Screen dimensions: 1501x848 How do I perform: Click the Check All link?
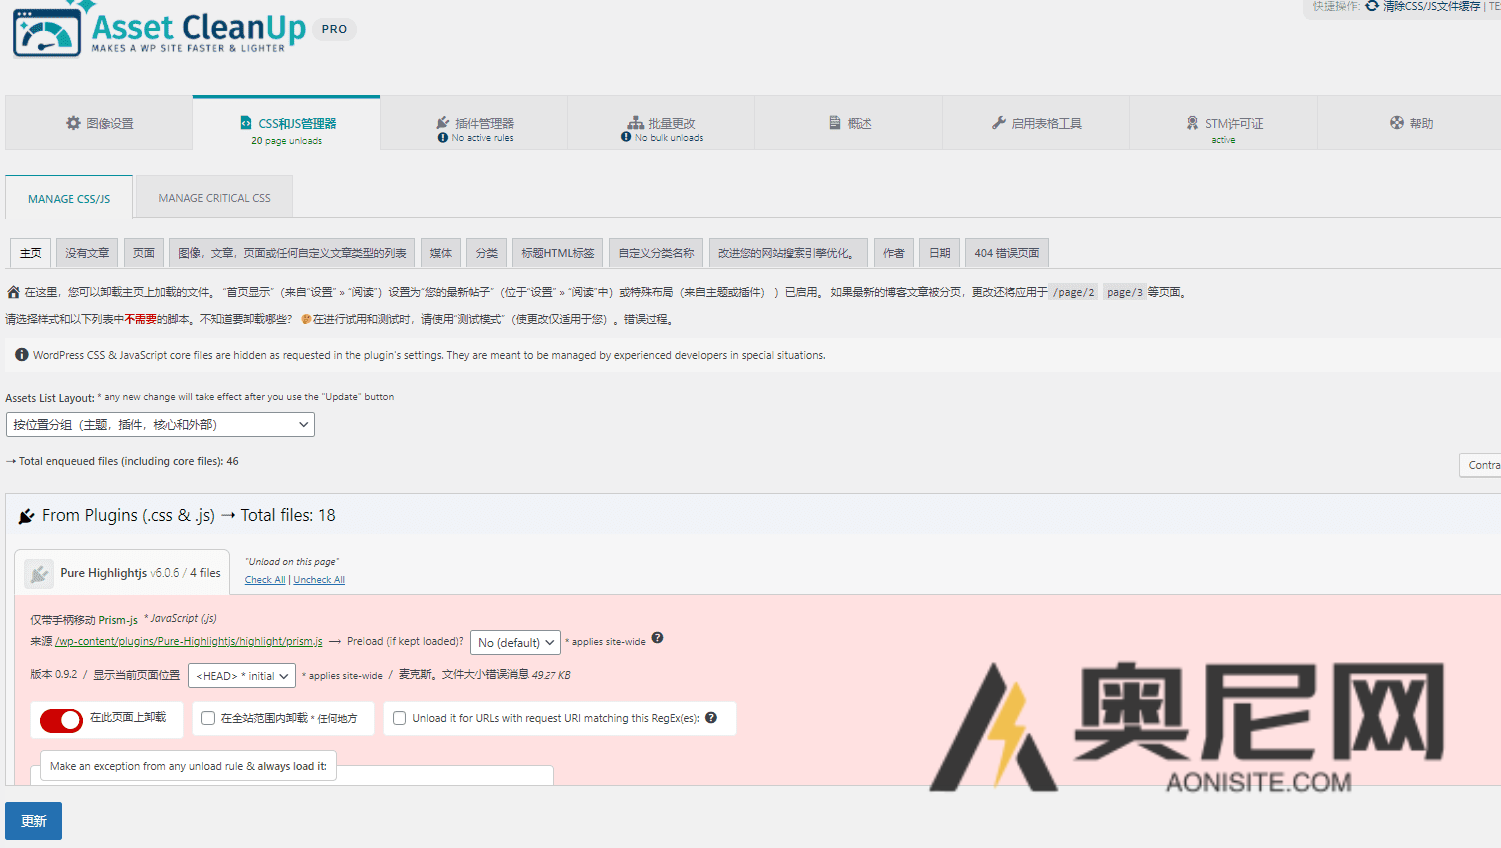pyautogui.click(x=265, y=580)
